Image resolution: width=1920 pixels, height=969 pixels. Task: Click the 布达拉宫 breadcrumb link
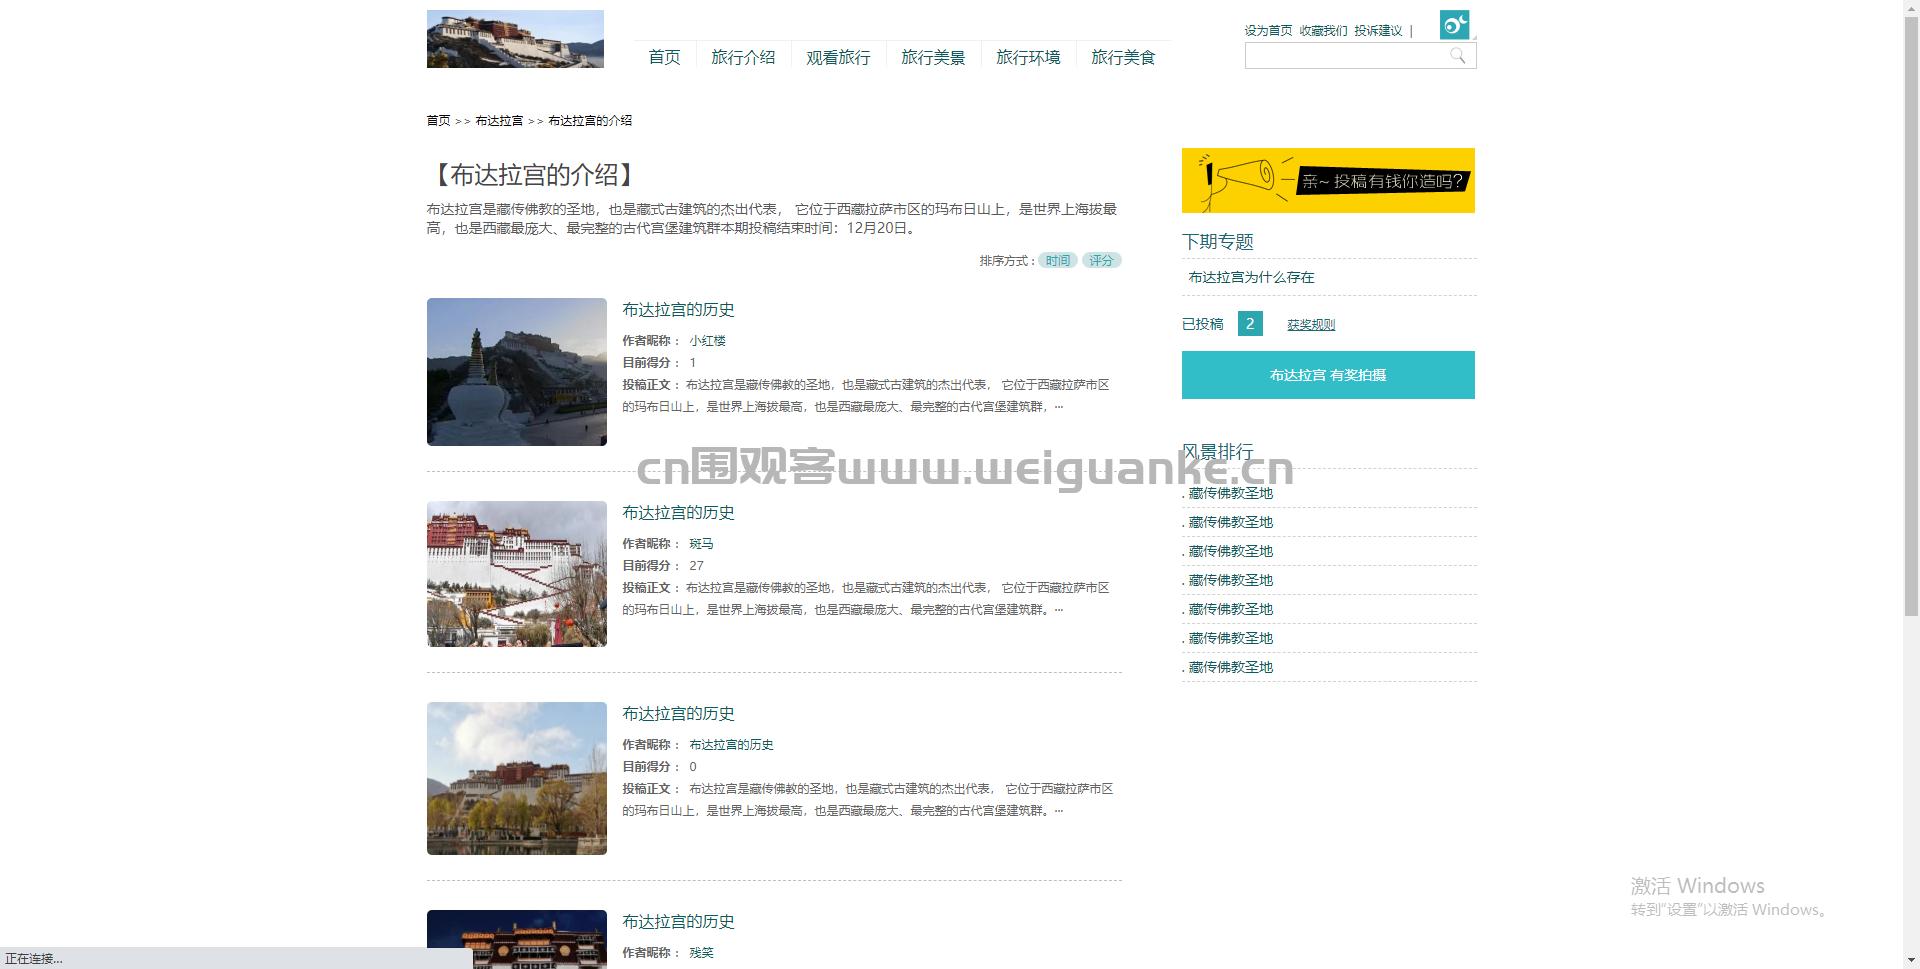(x=497, y=120)
